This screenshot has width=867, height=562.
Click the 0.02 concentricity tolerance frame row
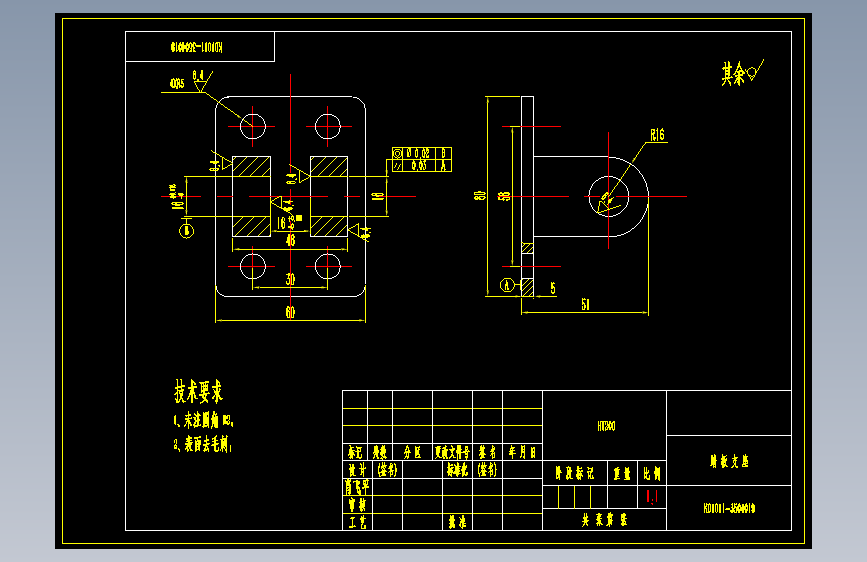pos(422,153)
